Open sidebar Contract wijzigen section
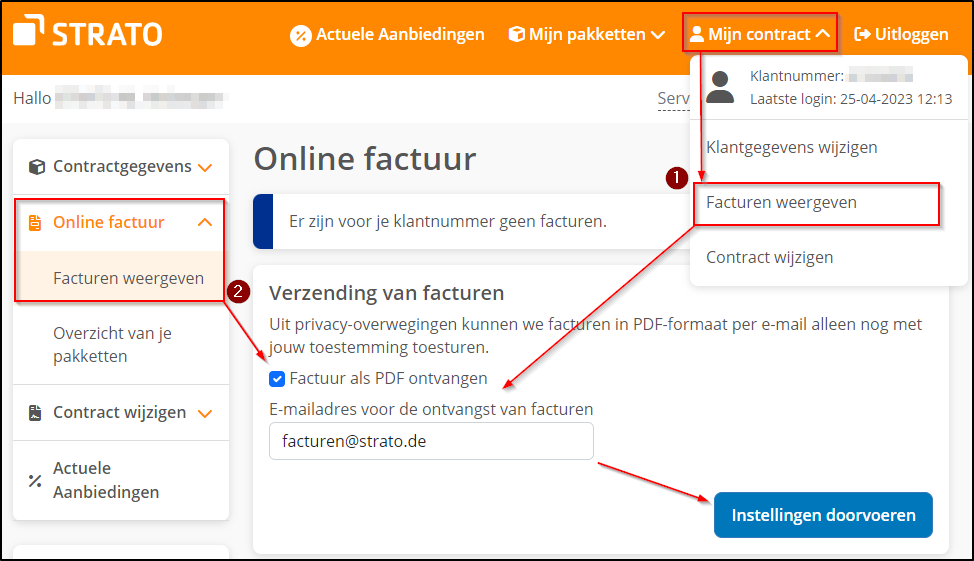 [x=120, y=413]
